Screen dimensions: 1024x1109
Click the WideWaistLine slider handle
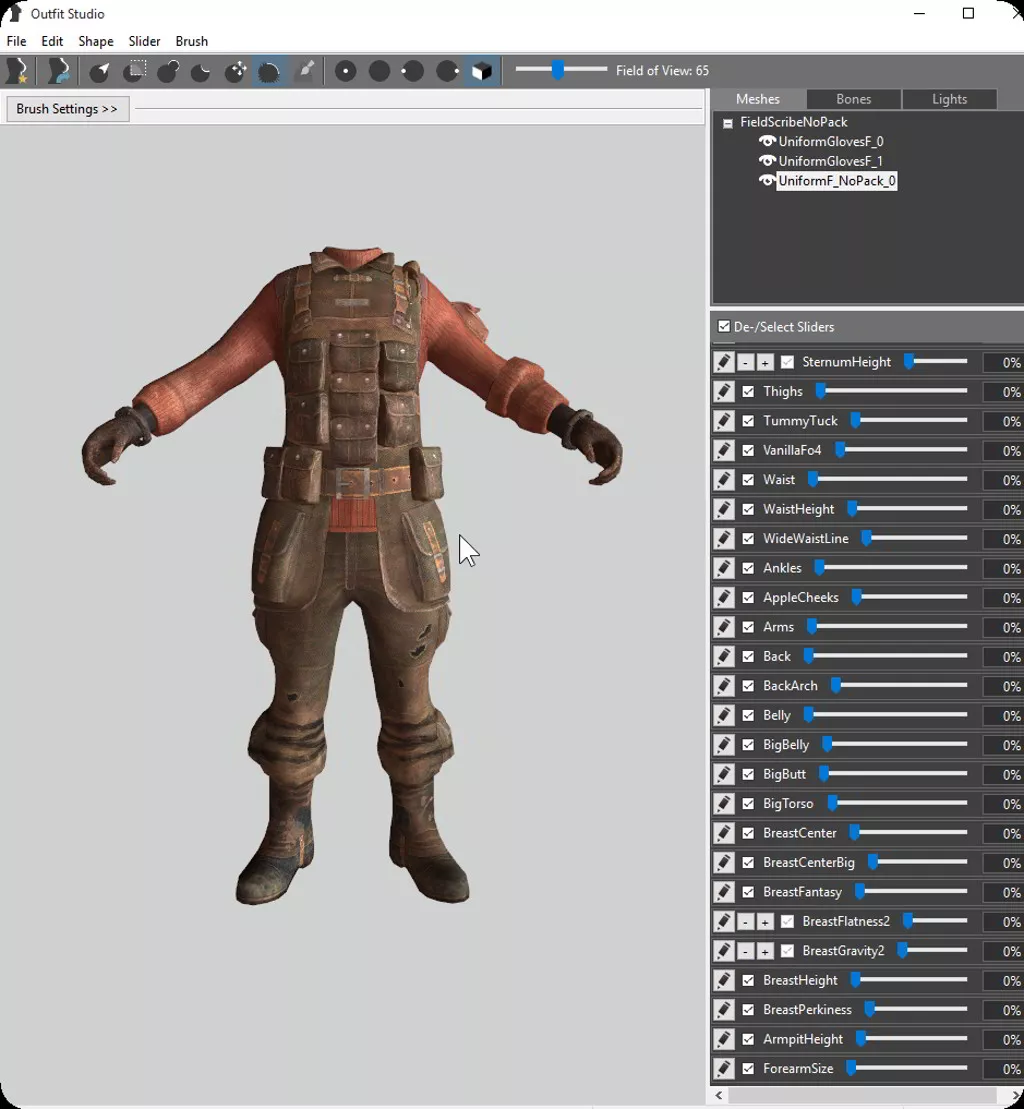[x=866, y=539]
